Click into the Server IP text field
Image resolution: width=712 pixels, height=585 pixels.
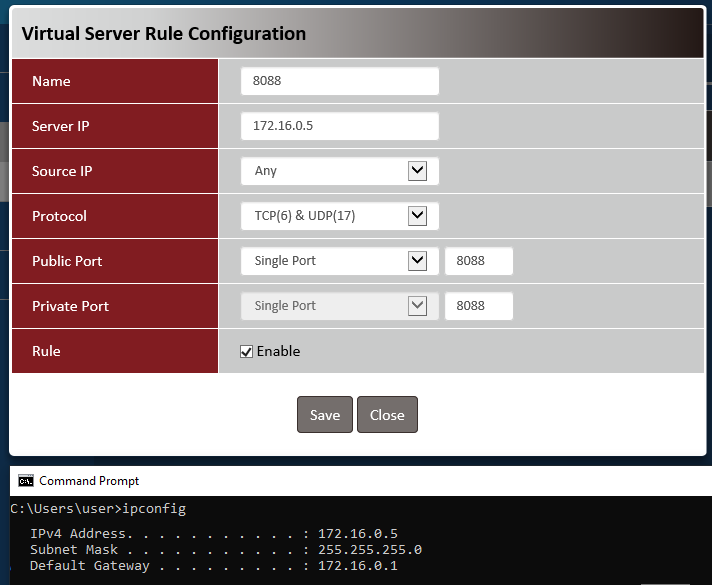pyautogui.click(x=339, y=126)
